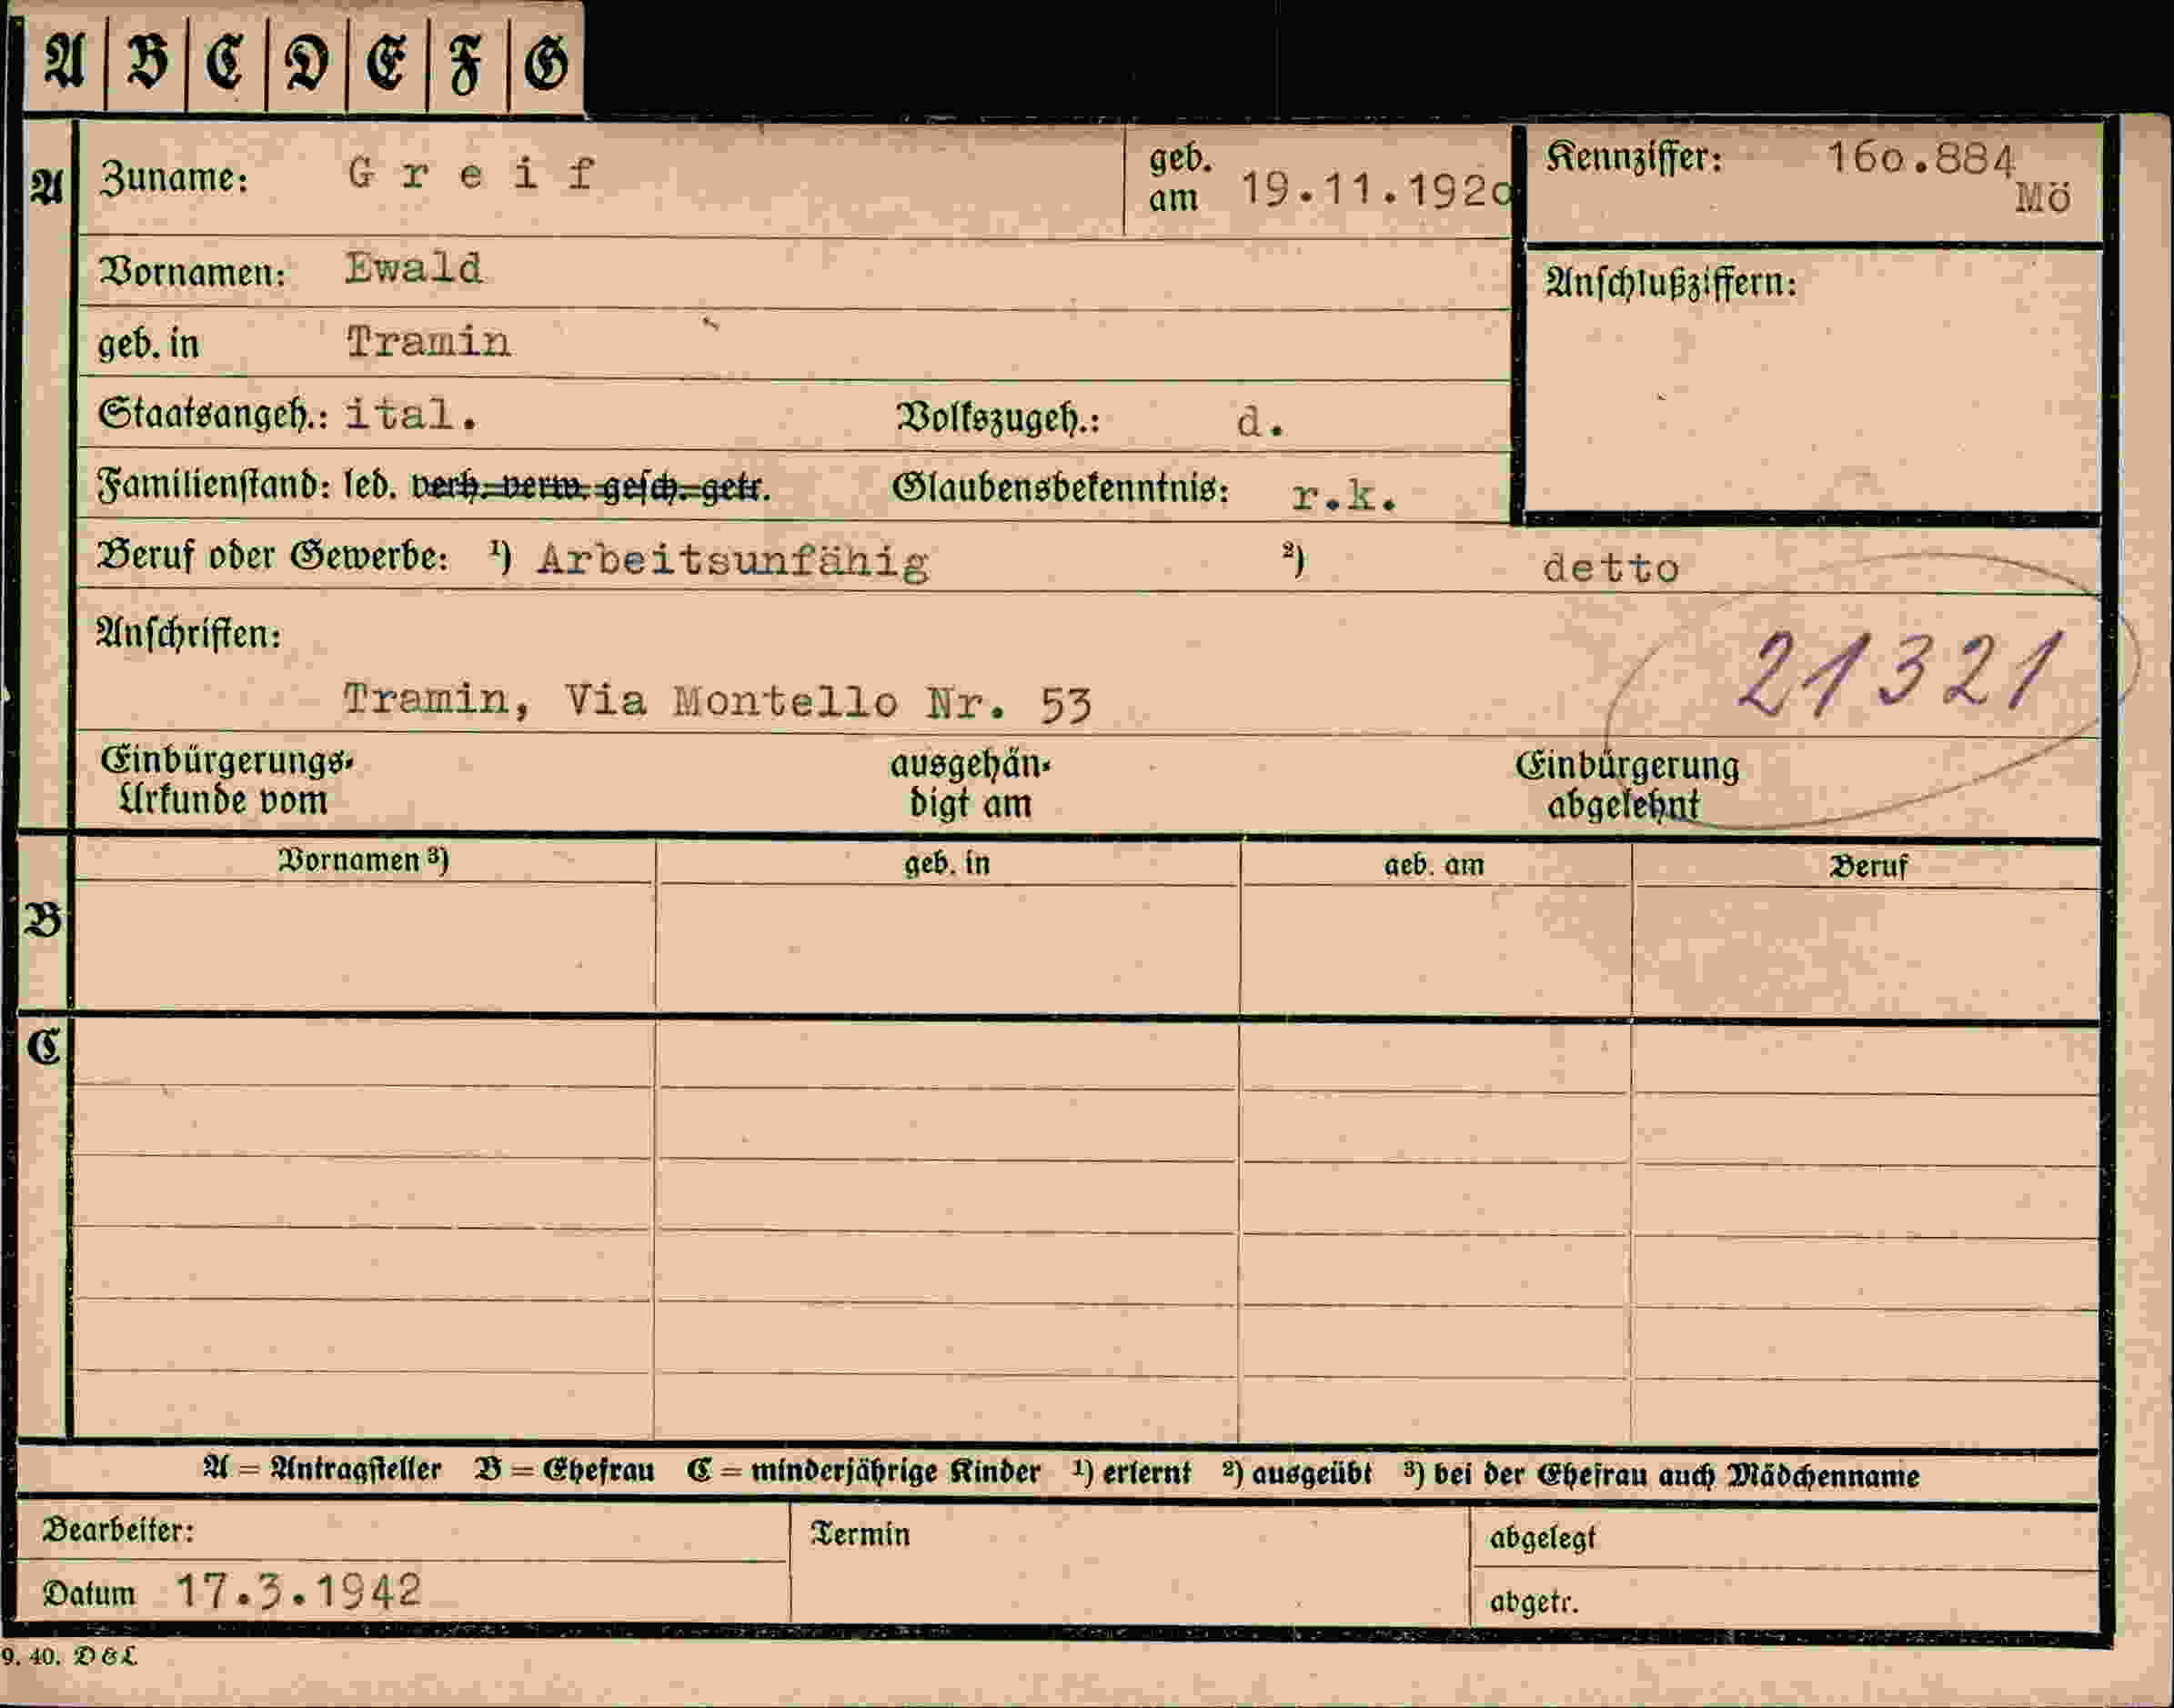The image size is (2174, 1708).
Task: Click the 'abgetr.' label
Action: [x=1533, y=1602]
